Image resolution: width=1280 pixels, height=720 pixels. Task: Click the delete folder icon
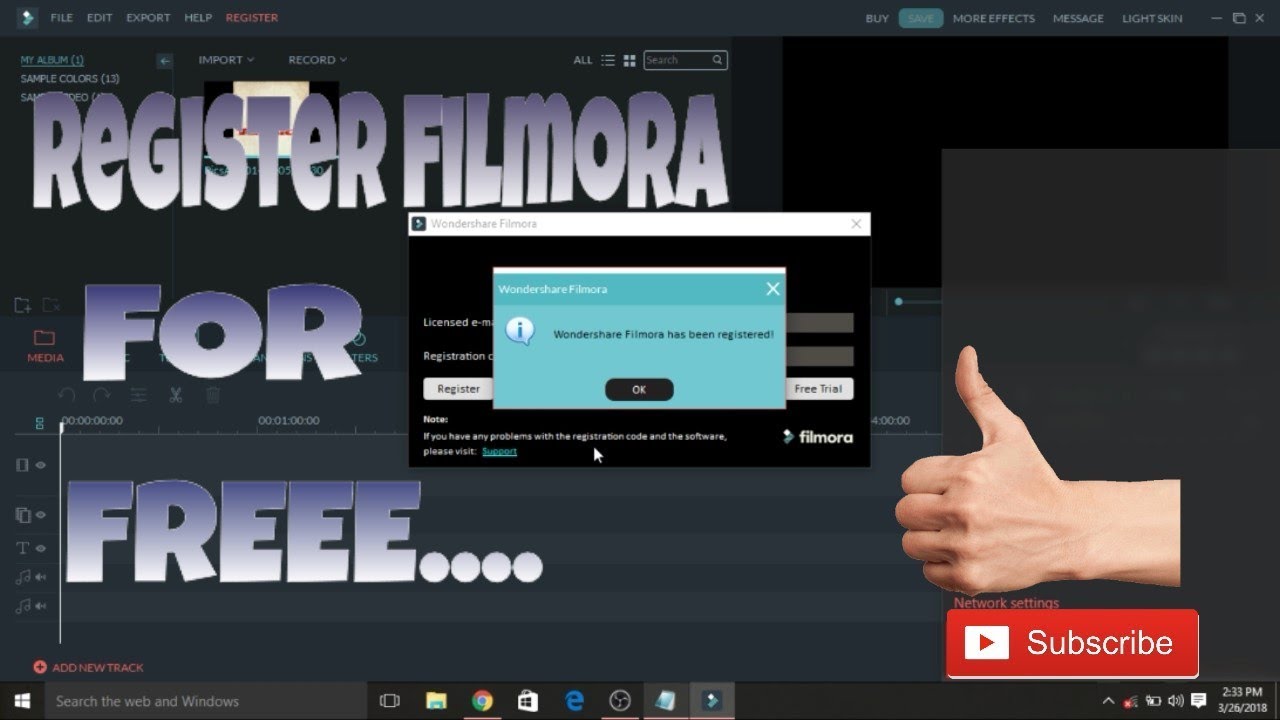coord(50,304)
